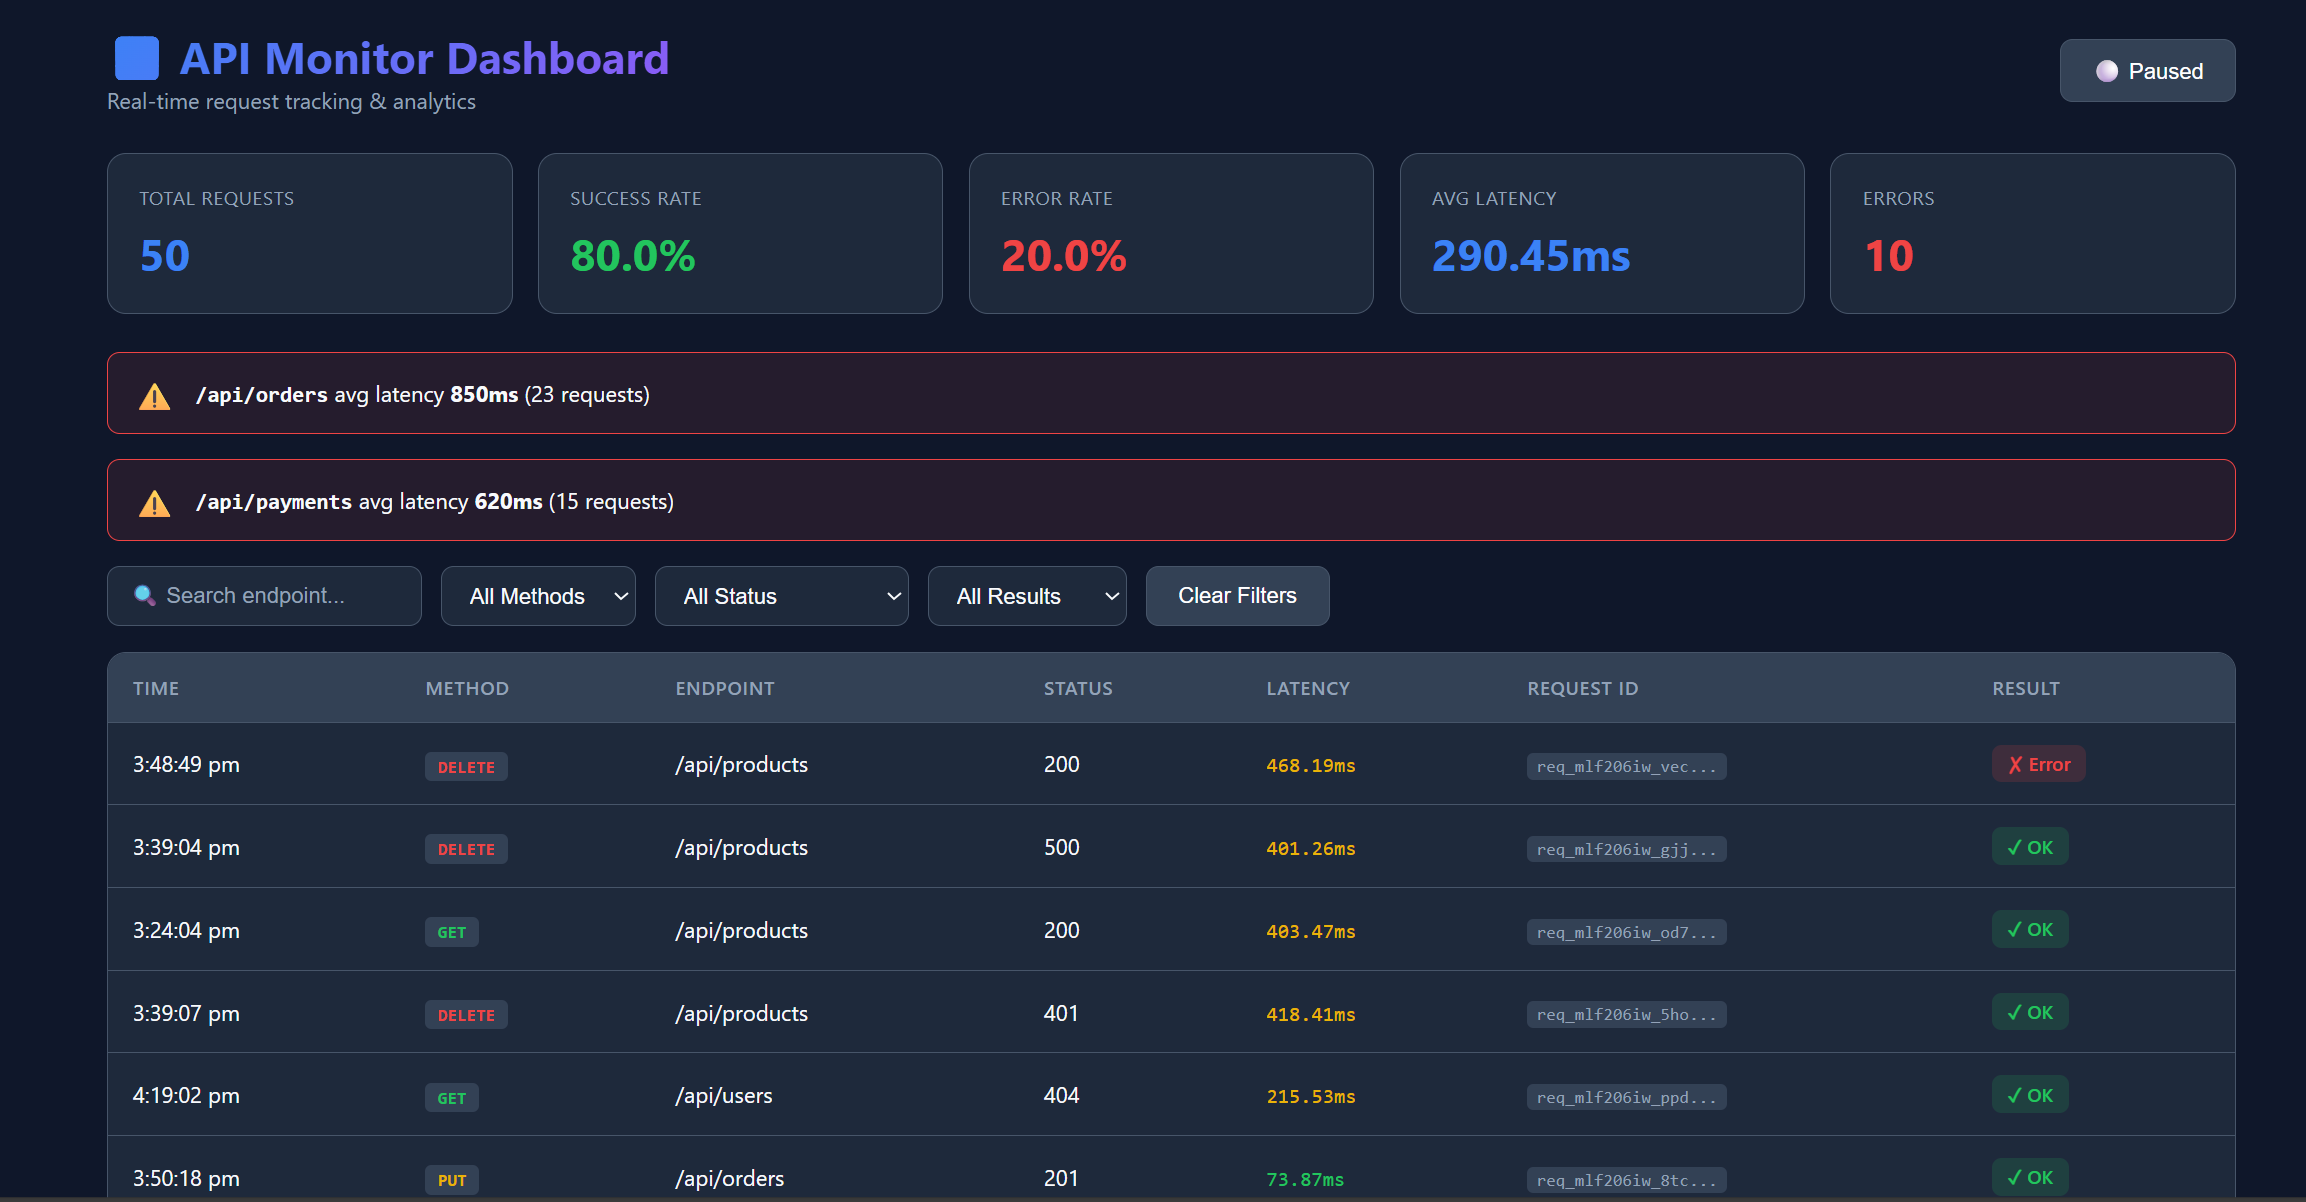The width and height of the screenshot is (2306, 1202).
Task: Click the status dot inside the Paused button
Action: (2108, 70)
